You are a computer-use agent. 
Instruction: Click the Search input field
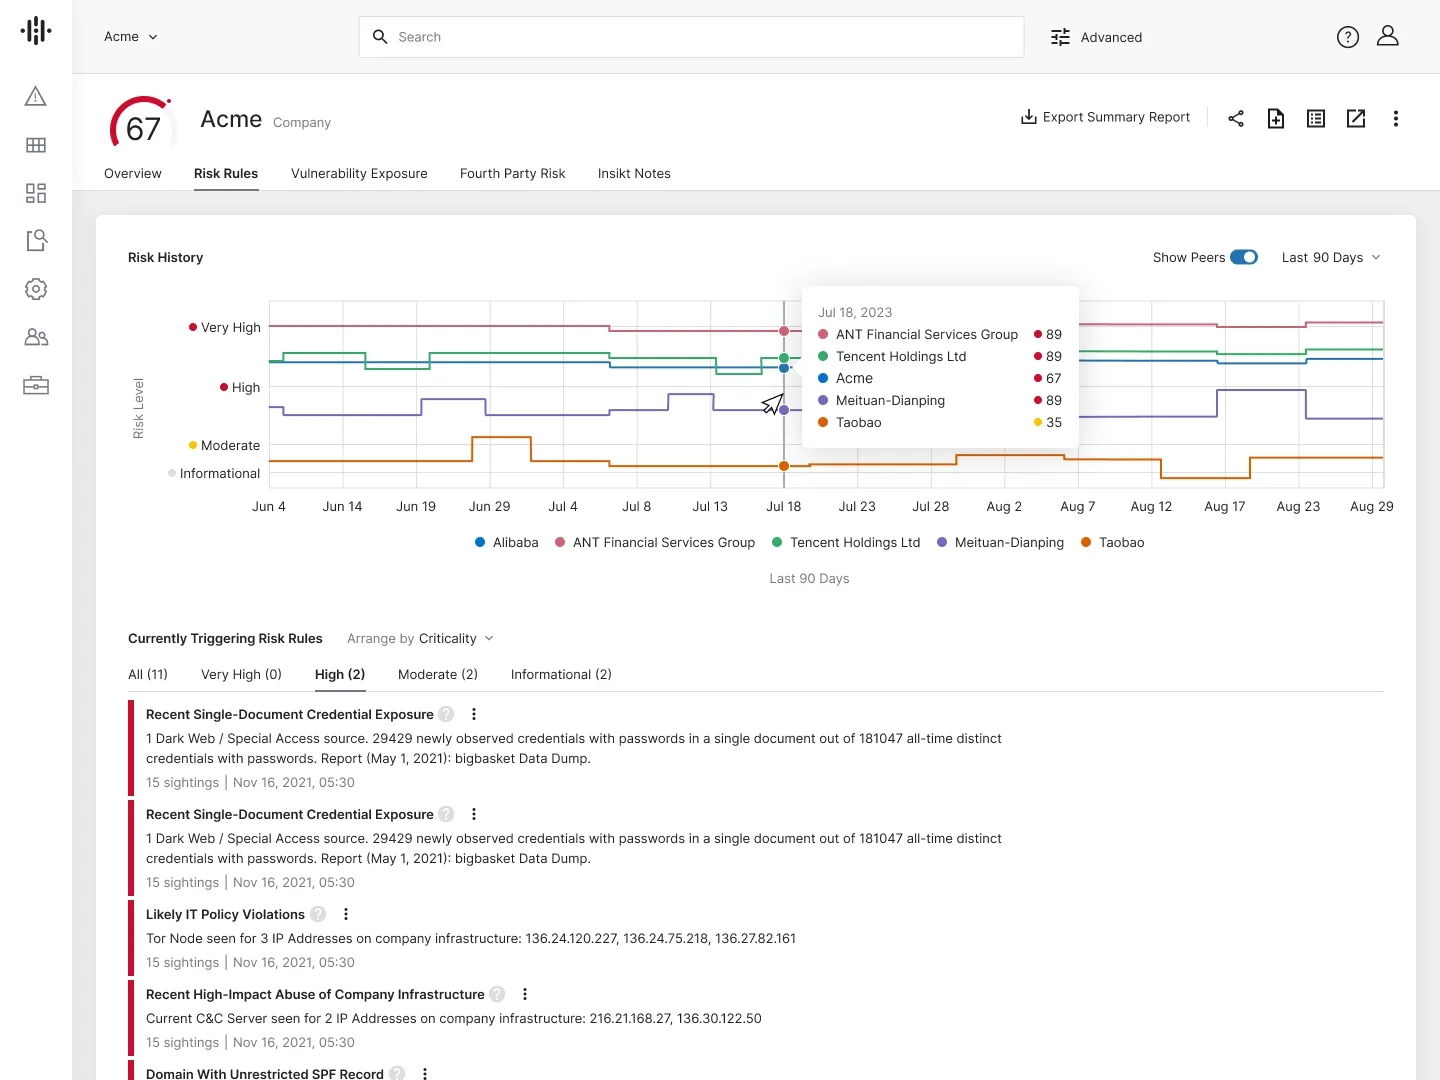(691, 37)
